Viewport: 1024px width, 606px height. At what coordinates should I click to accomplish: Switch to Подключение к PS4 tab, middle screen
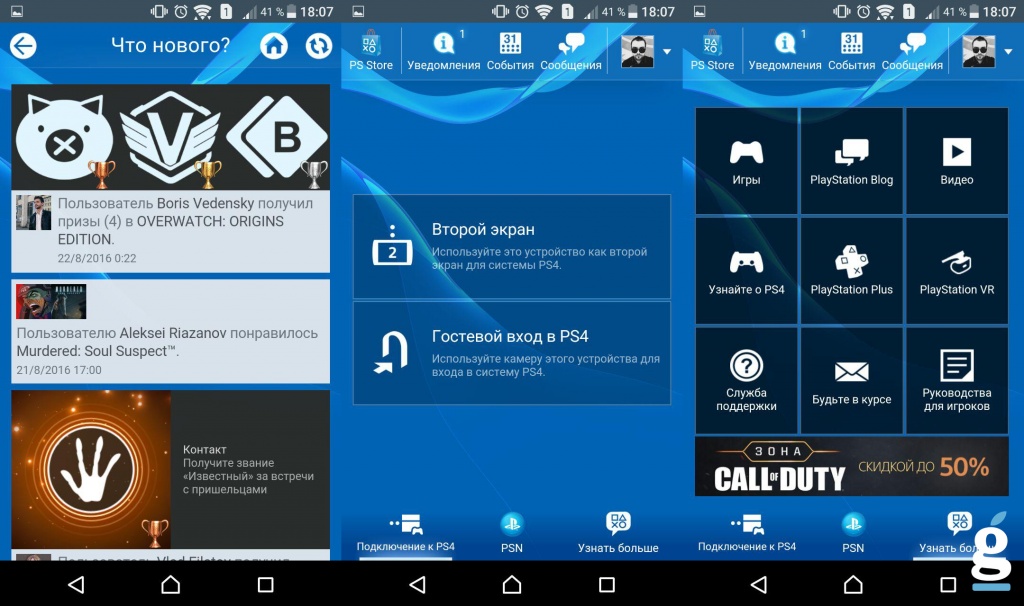406,532
